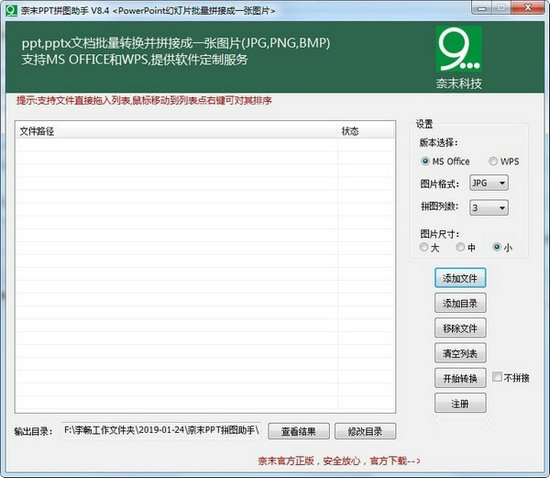Click the 状态 column header
This screenshot has width=550, height=478.
pos(366,131)
